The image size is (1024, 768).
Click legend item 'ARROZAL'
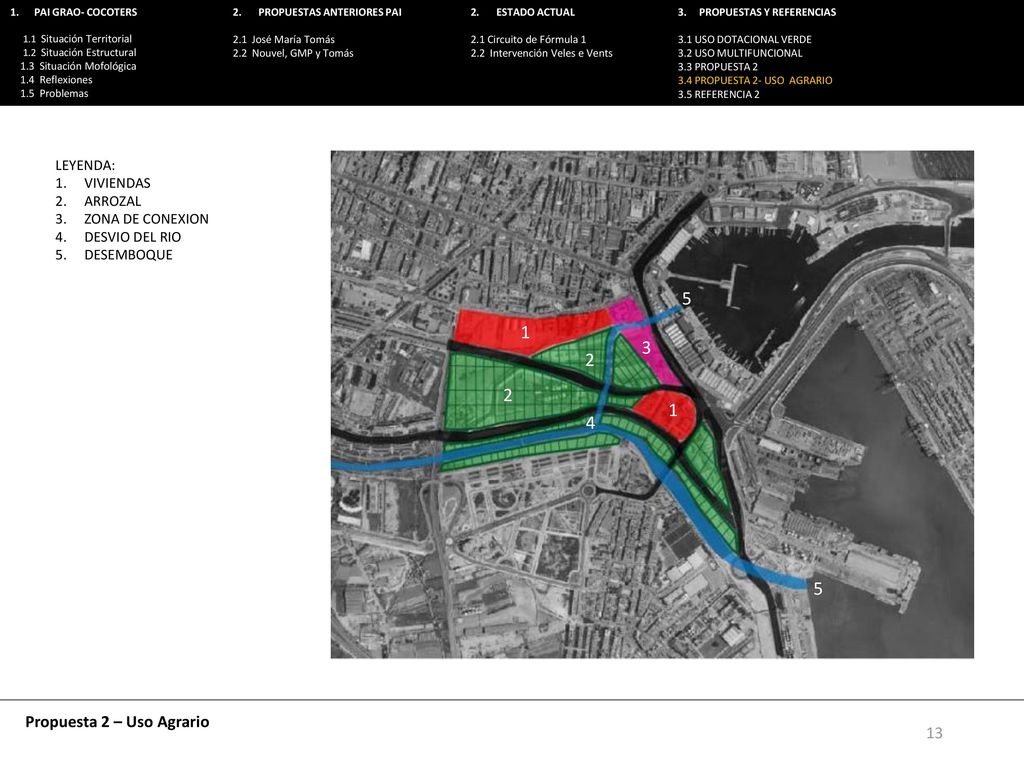coord(112,201)
